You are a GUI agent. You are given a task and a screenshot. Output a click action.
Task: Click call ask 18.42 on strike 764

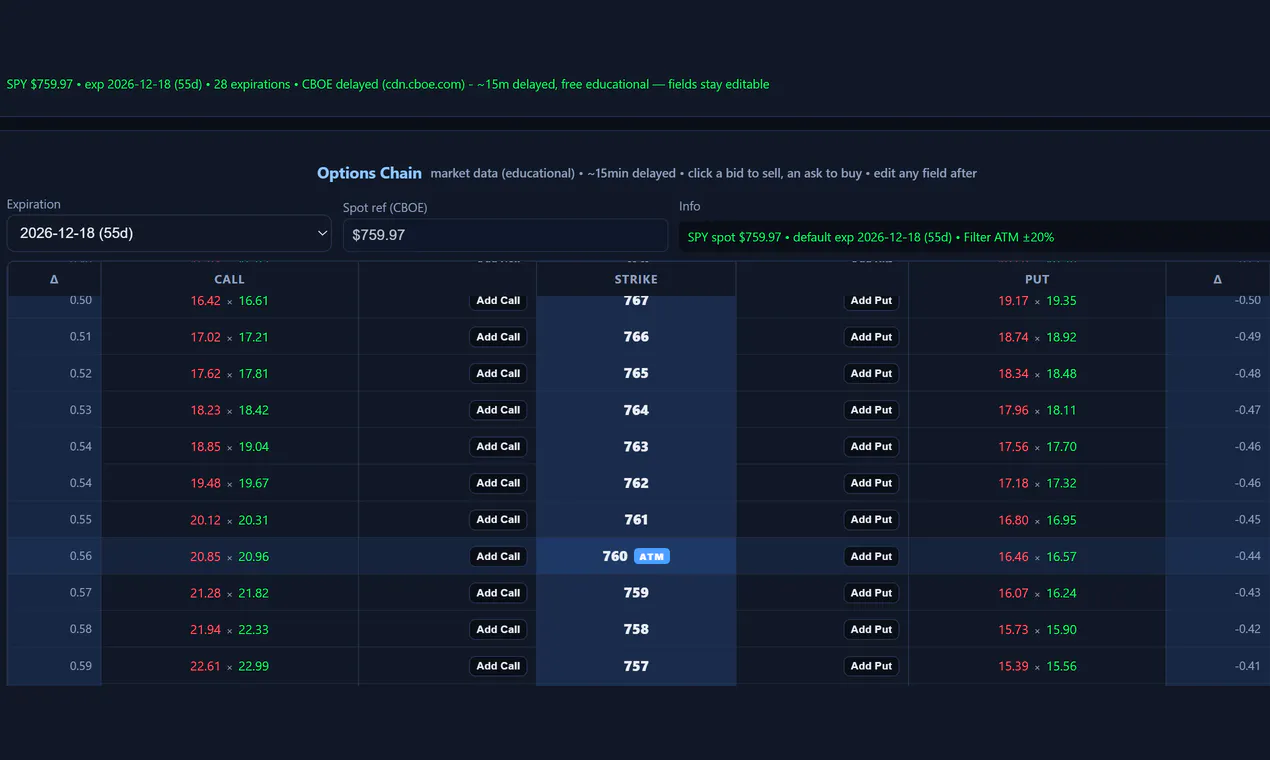point(254,410)
